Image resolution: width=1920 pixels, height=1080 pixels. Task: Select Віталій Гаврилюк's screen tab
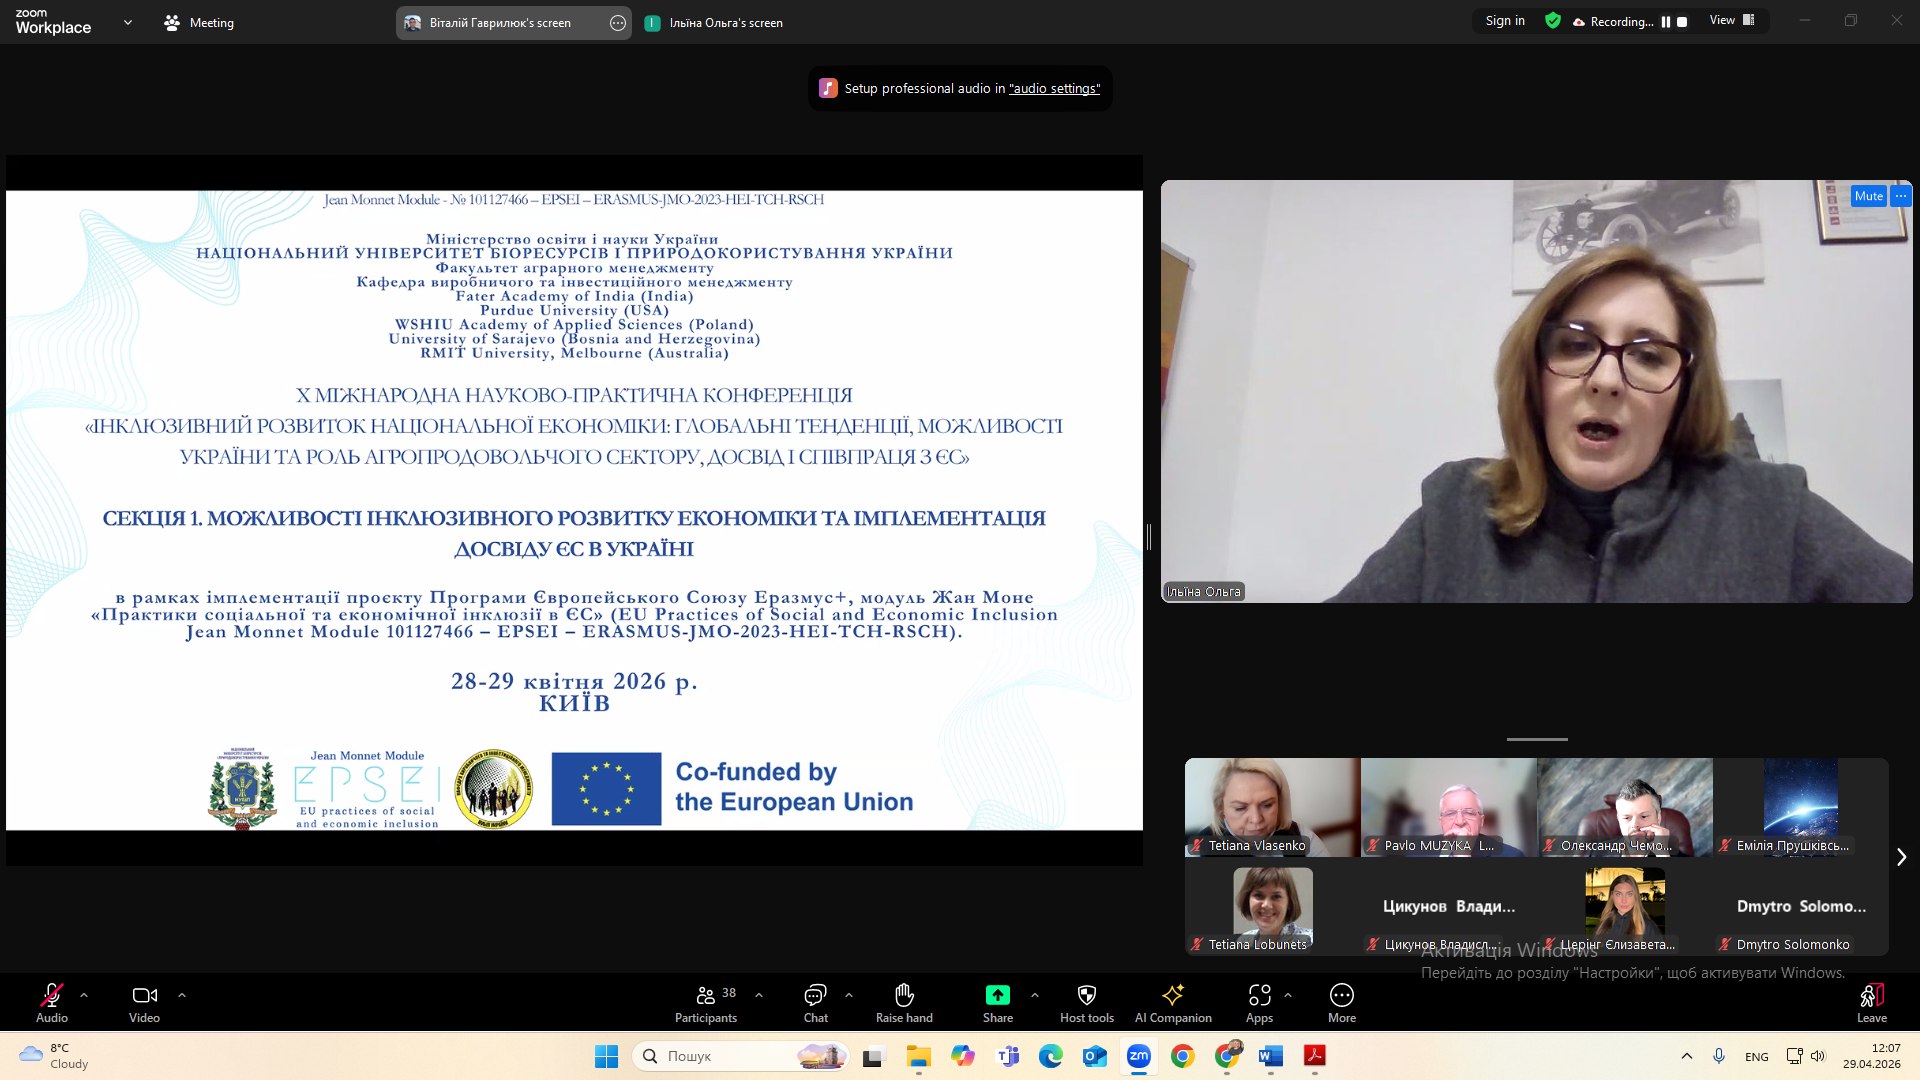(x=500, y=22)
